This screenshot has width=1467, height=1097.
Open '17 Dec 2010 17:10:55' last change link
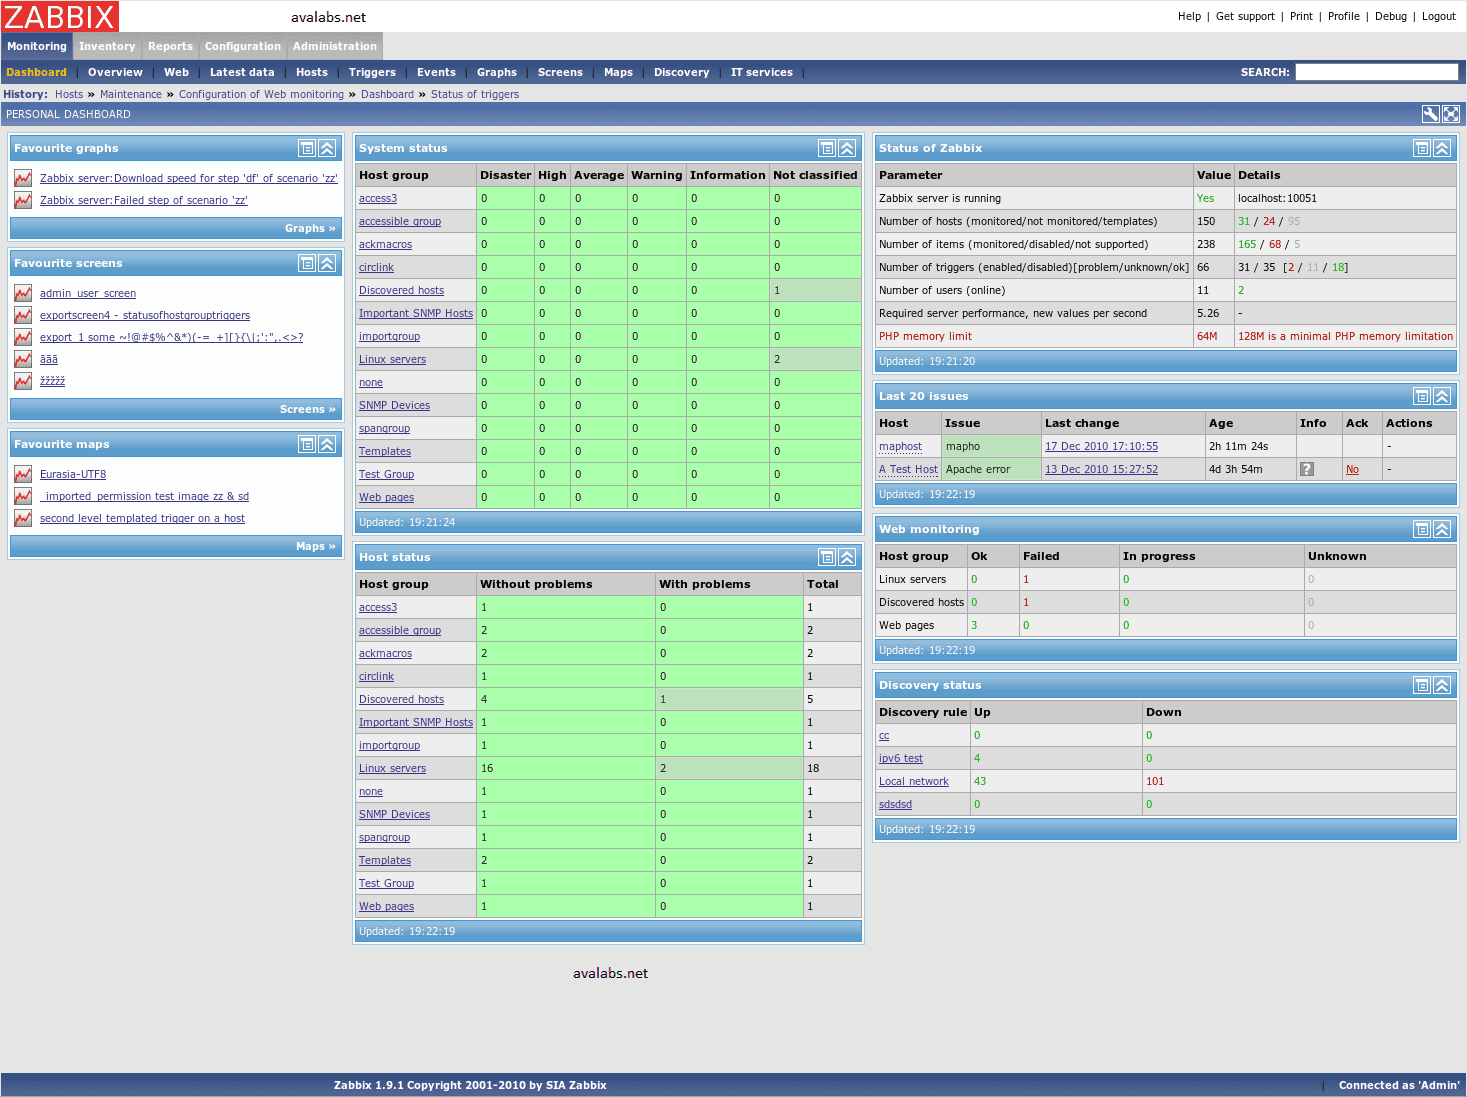click(x=1101, y=446)
